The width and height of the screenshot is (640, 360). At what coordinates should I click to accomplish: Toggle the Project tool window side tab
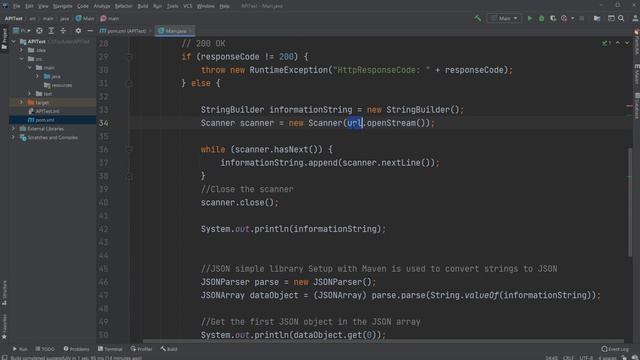4,39
